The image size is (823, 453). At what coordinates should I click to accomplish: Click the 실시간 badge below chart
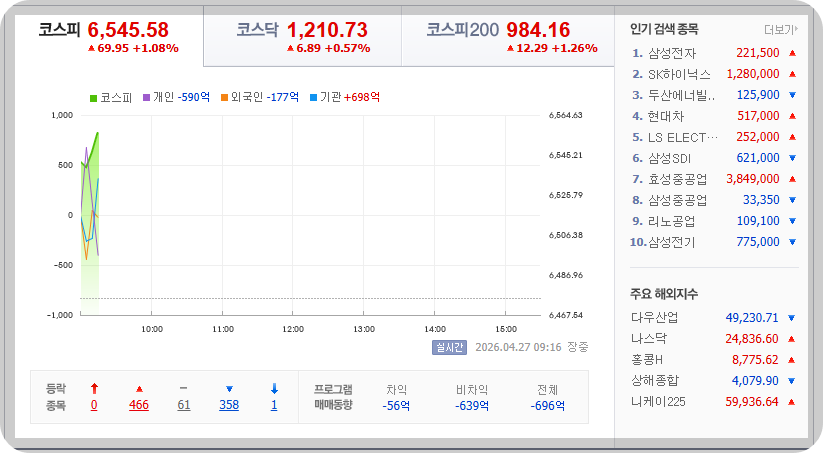(x=449, y=347)
